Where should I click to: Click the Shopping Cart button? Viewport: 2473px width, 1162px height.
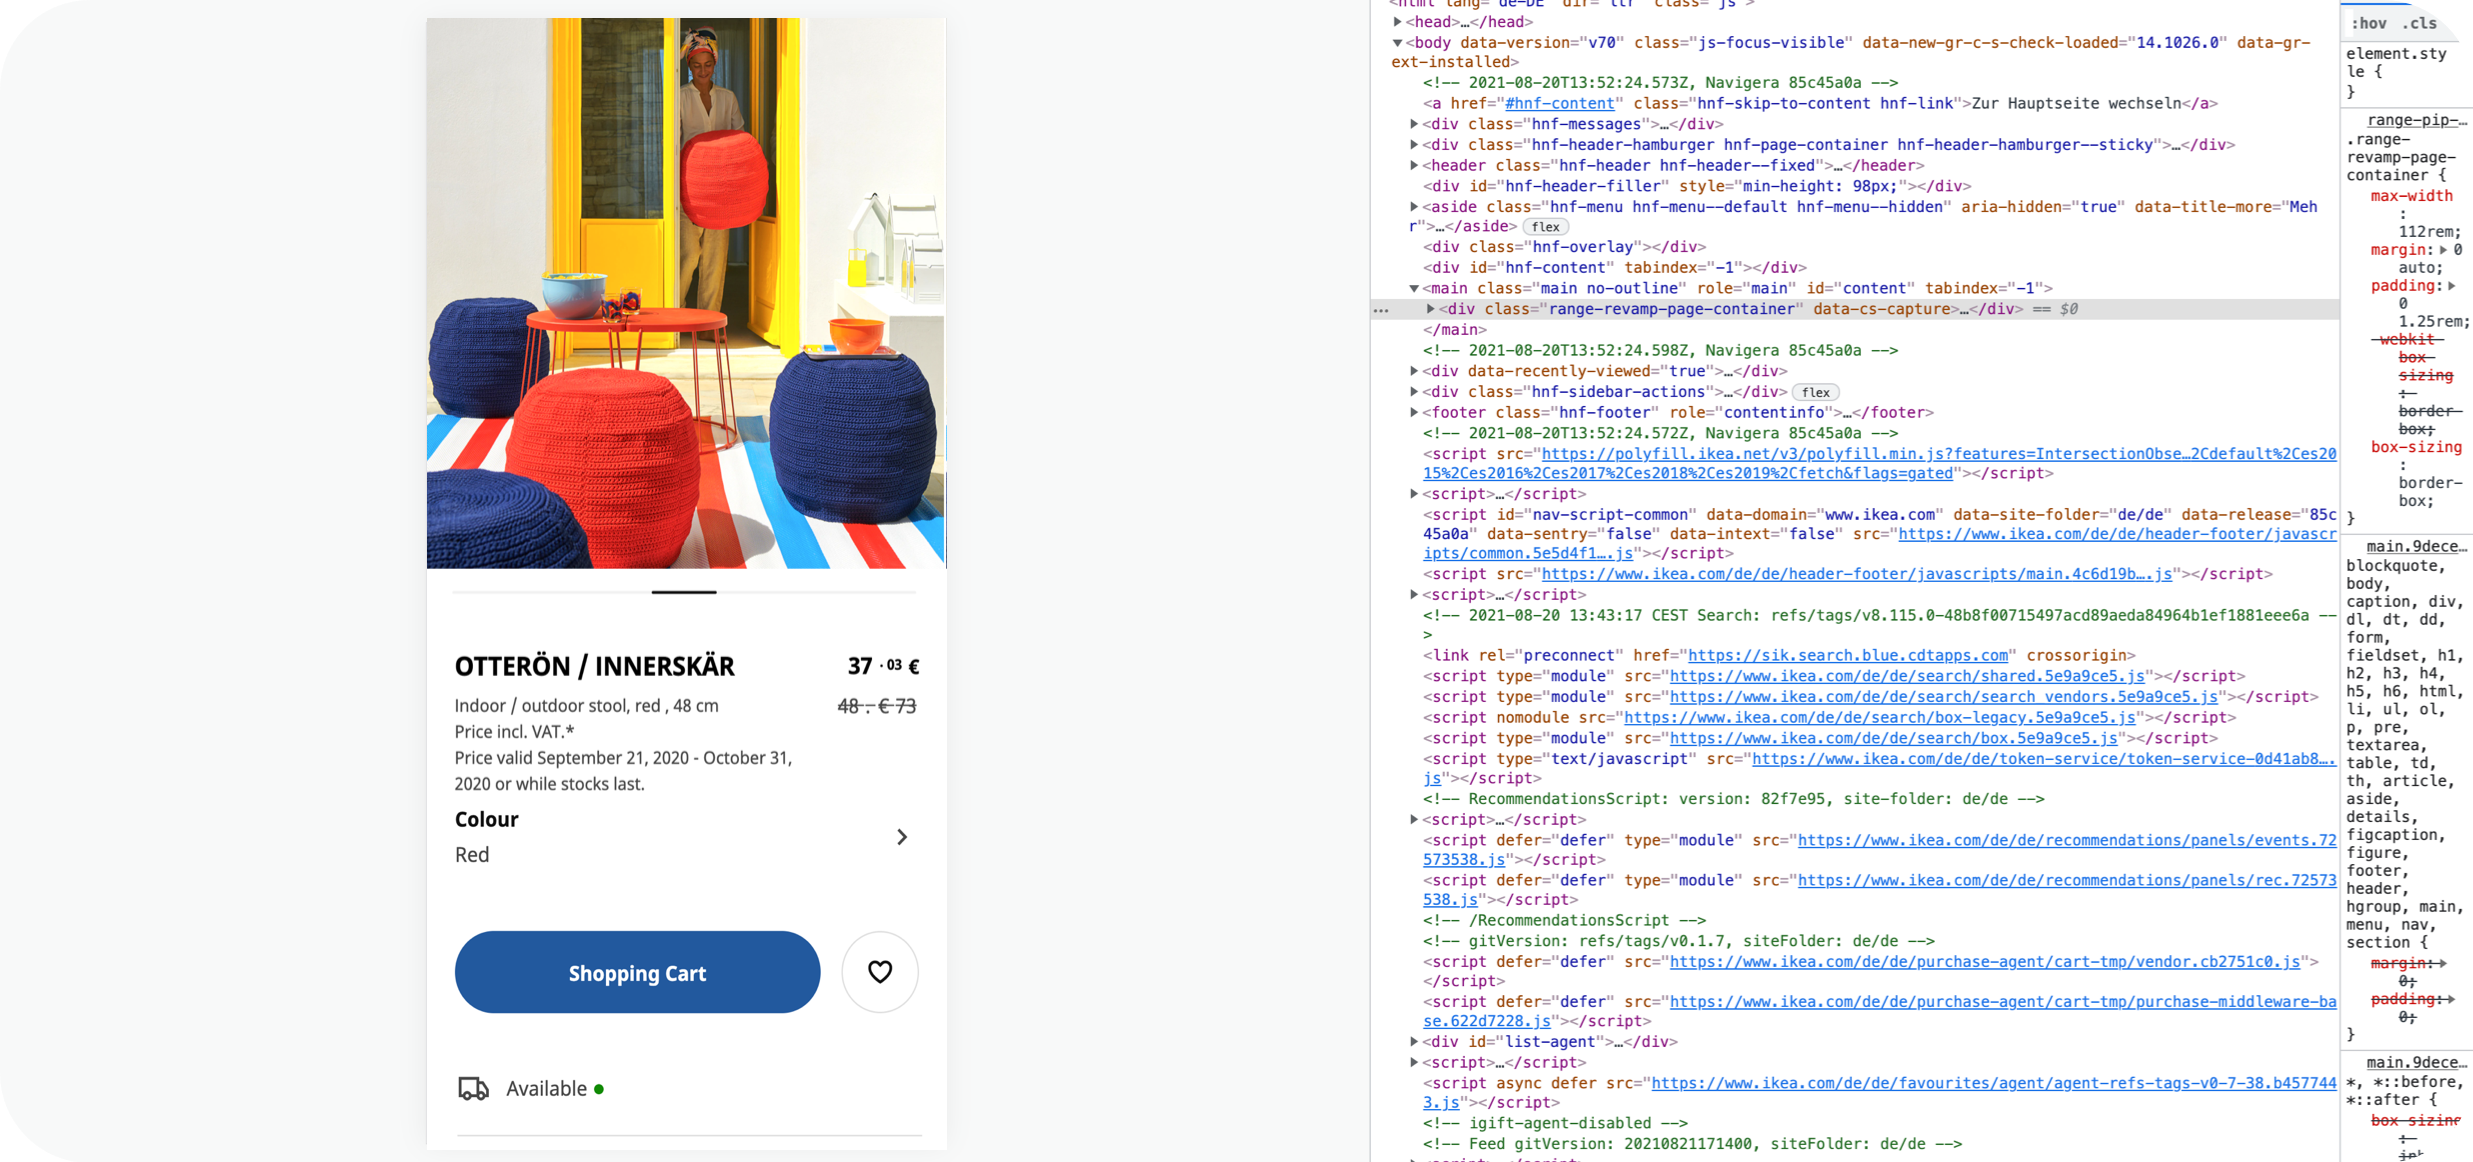tap(636, 971)
